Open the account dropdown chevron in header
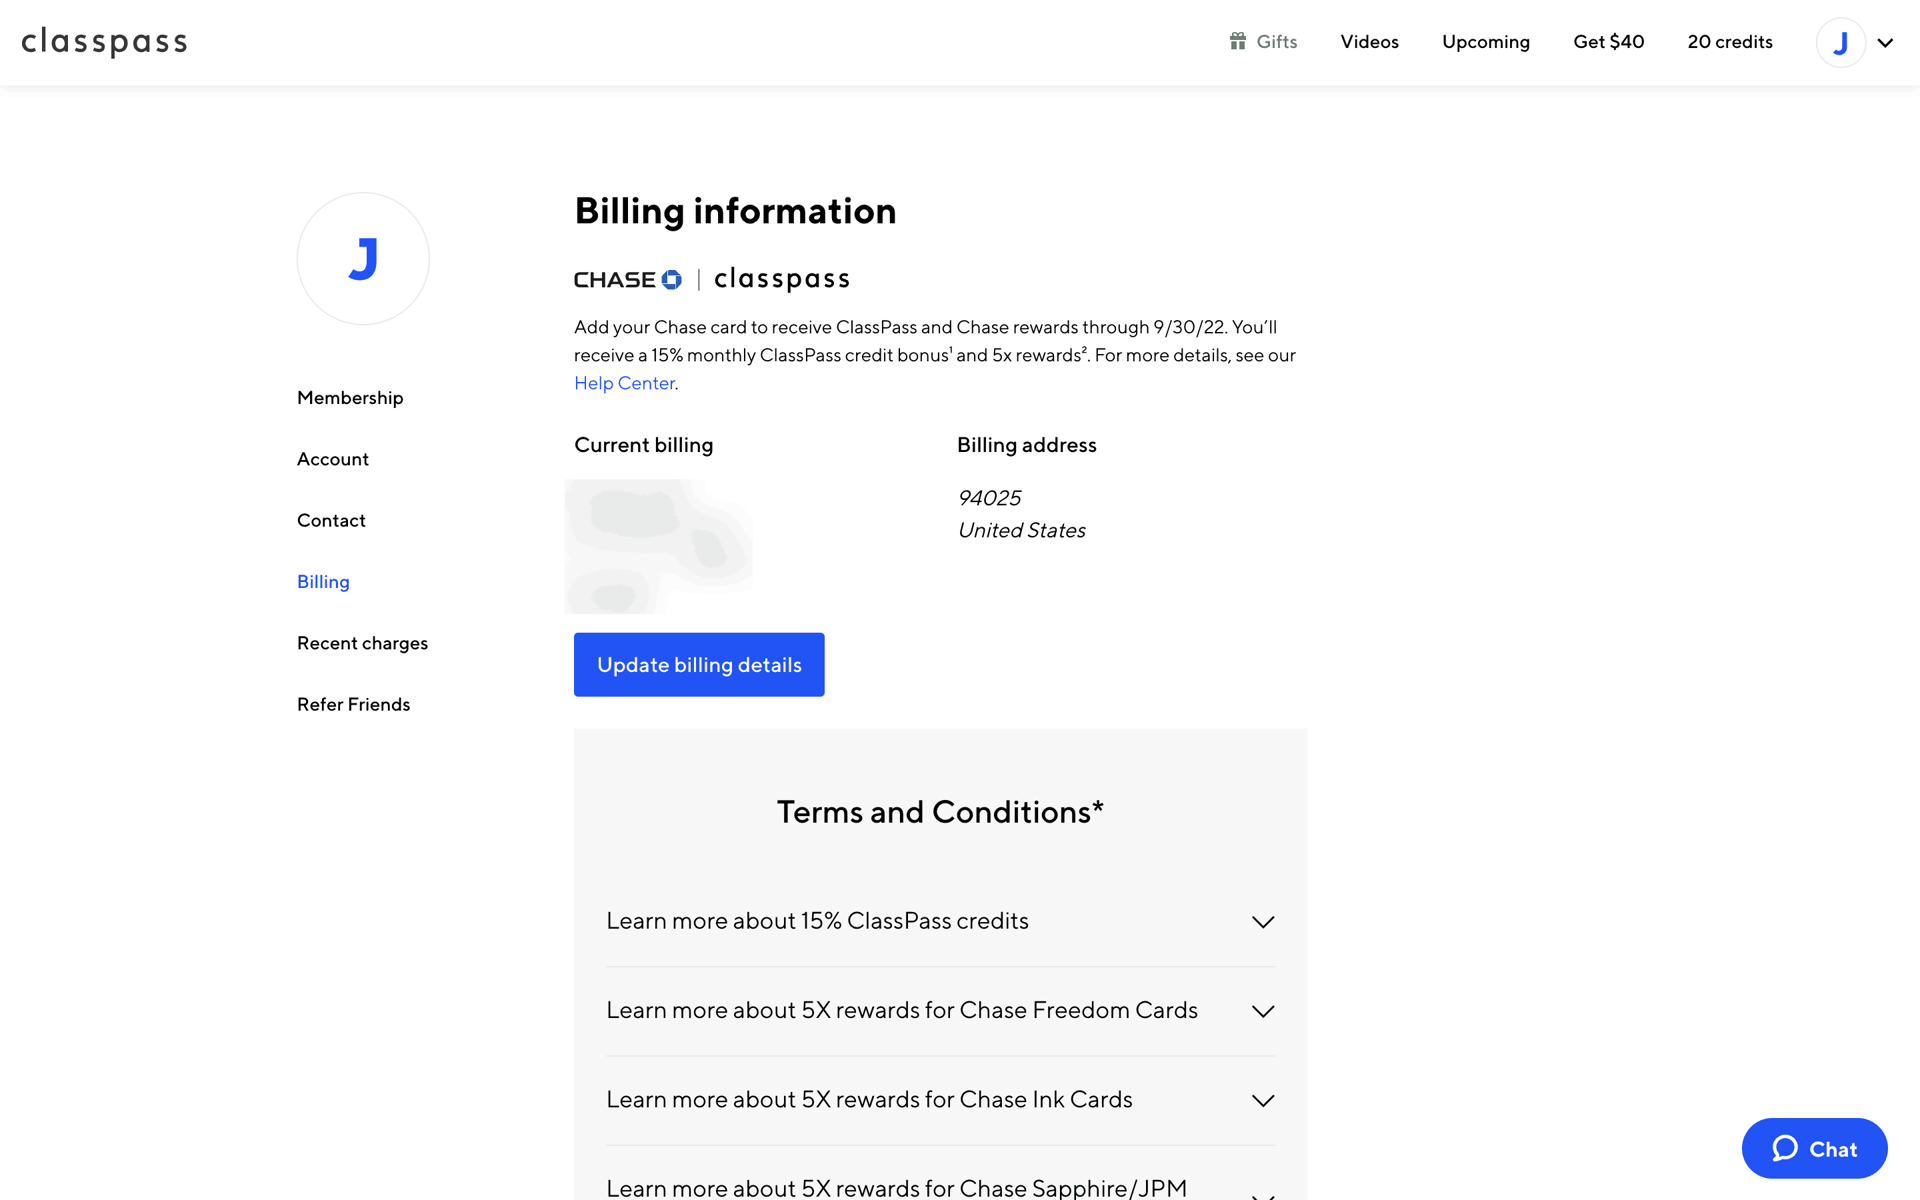The width and height of the screenshot is (1920, 1200). 1885,43
